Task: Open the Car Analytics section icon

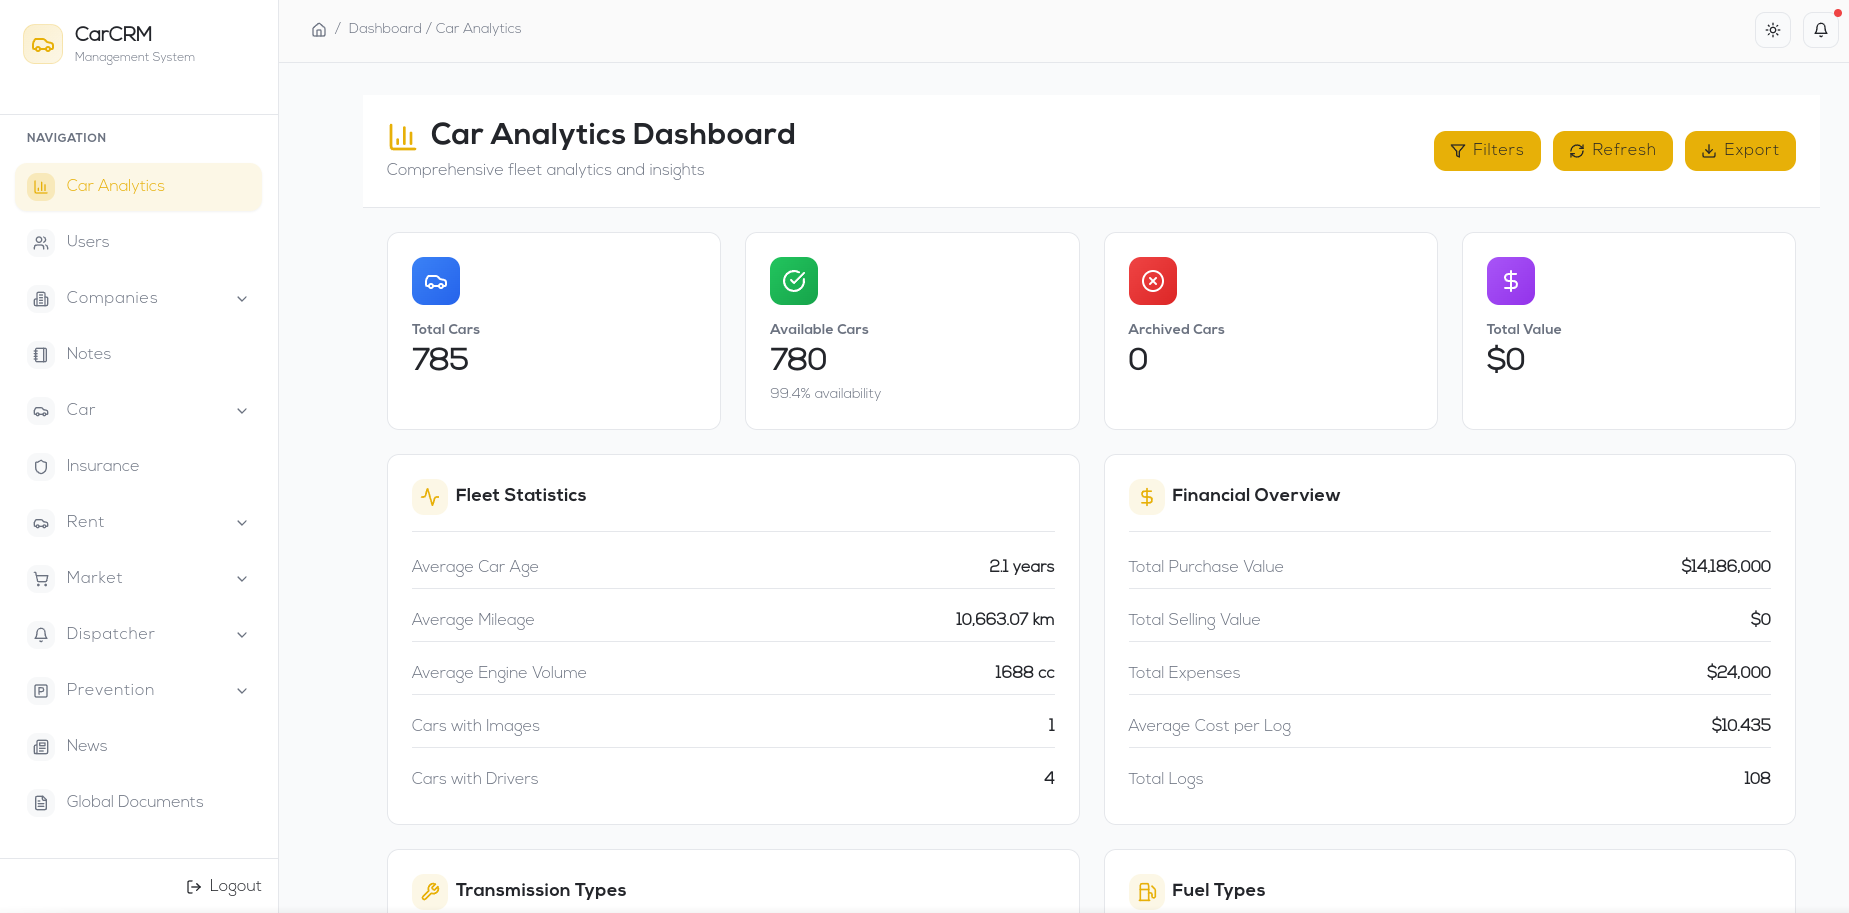Action: (40, 187)
